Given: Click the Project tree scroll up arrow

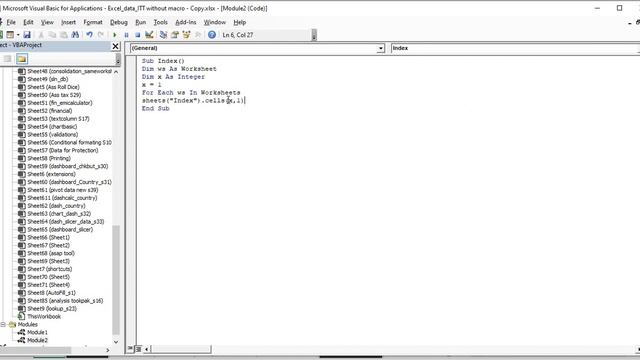Looking at the screenshot, I should point(116,72).
